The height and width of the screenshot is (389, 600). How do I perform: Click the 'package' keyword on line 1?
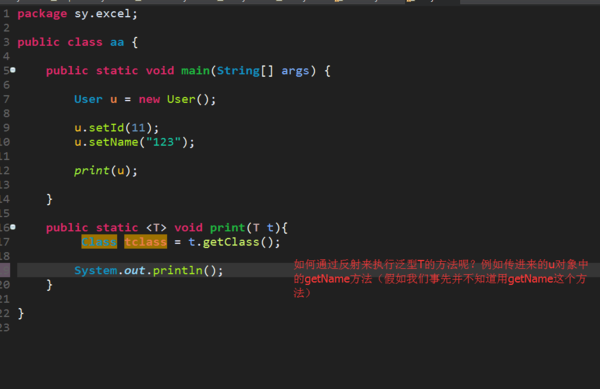click(x=42, y=14)
